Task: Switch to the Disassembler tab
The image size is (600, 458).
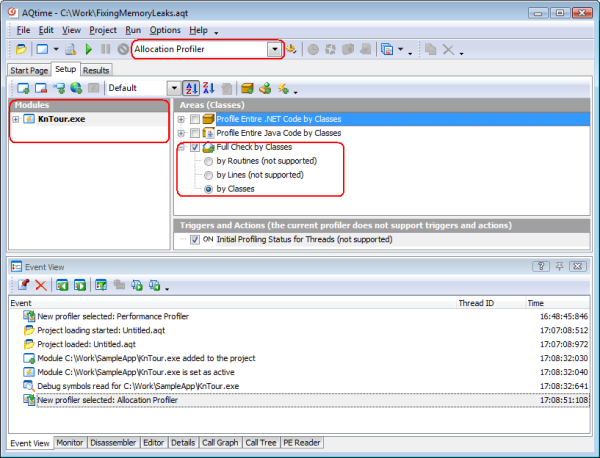Action: click(x=113, y=443)
